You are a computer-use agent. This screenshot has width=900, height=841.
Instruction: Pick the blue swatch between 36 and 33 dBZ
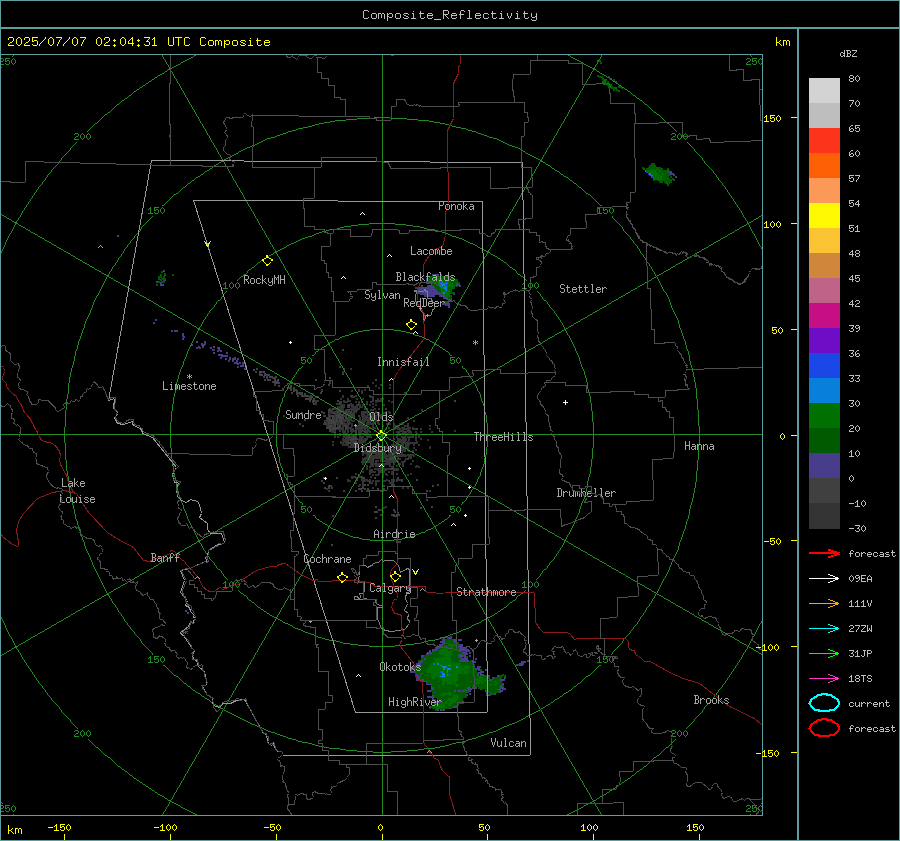click(824, 366)
